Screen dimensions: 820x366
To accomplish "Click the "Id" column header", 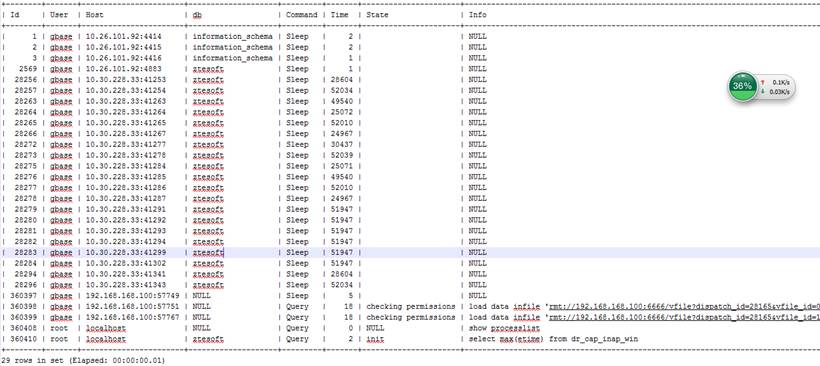I will [x=15, y=15].
